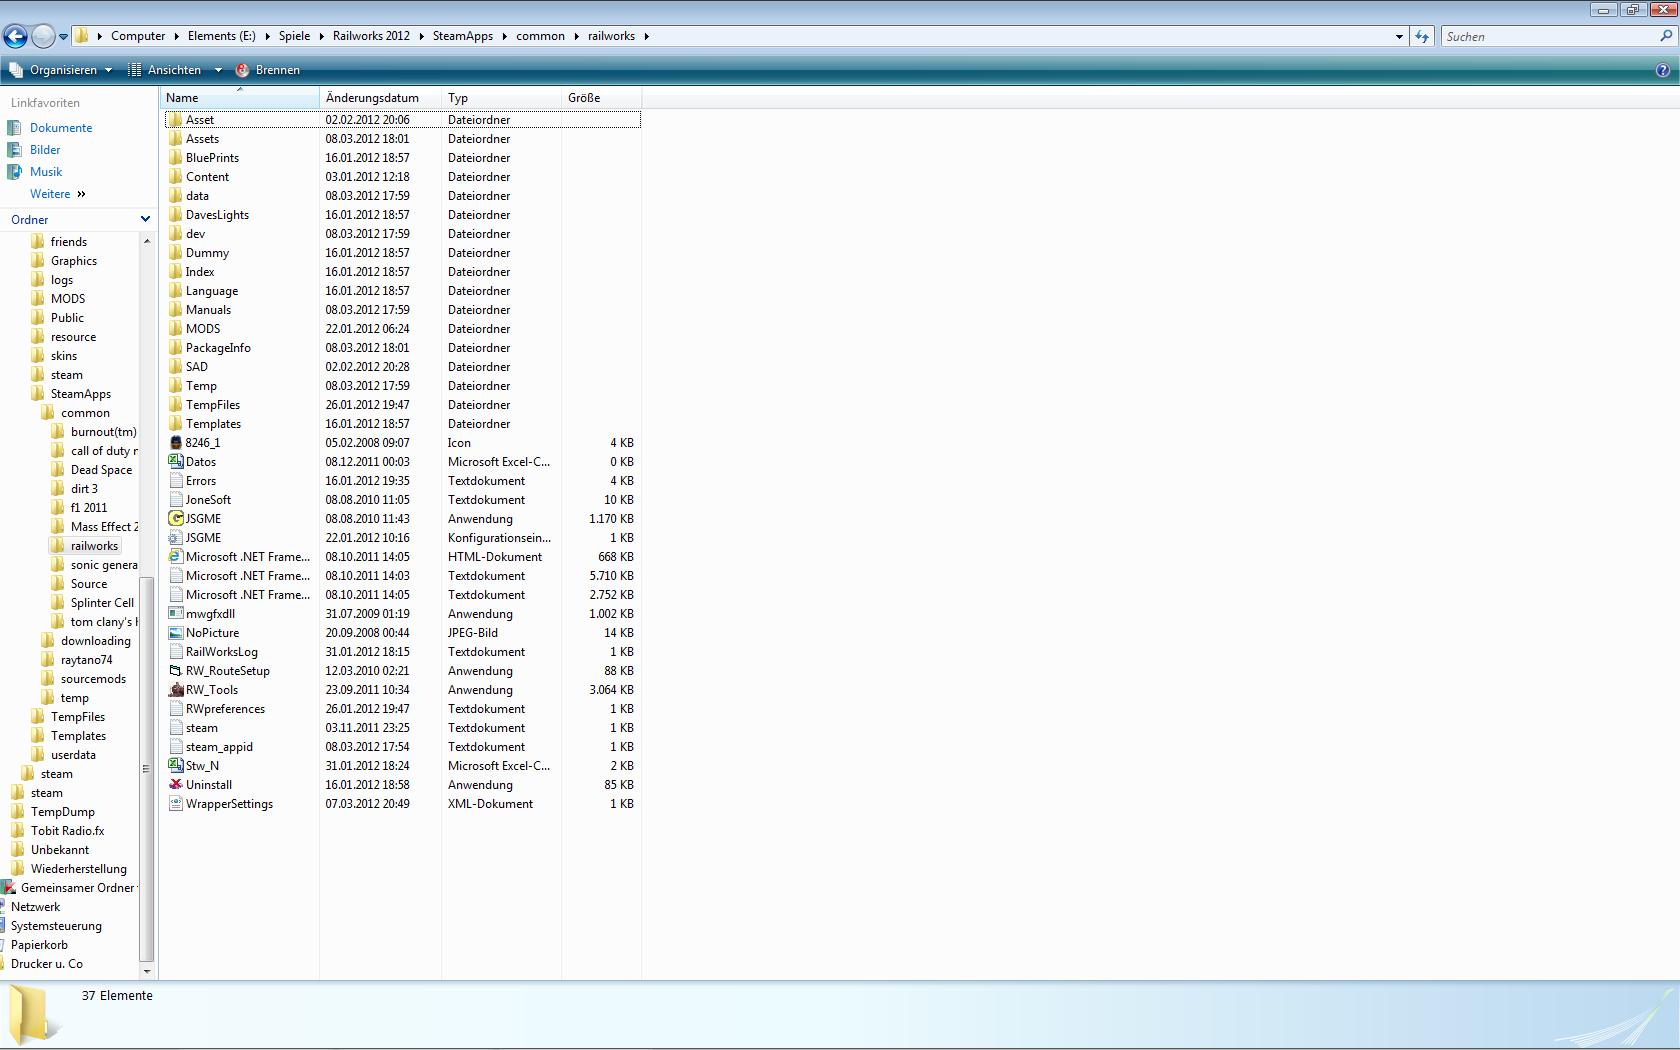
Task: Select the RW_RouteSetup application icon
Action: tap(176, 671)
